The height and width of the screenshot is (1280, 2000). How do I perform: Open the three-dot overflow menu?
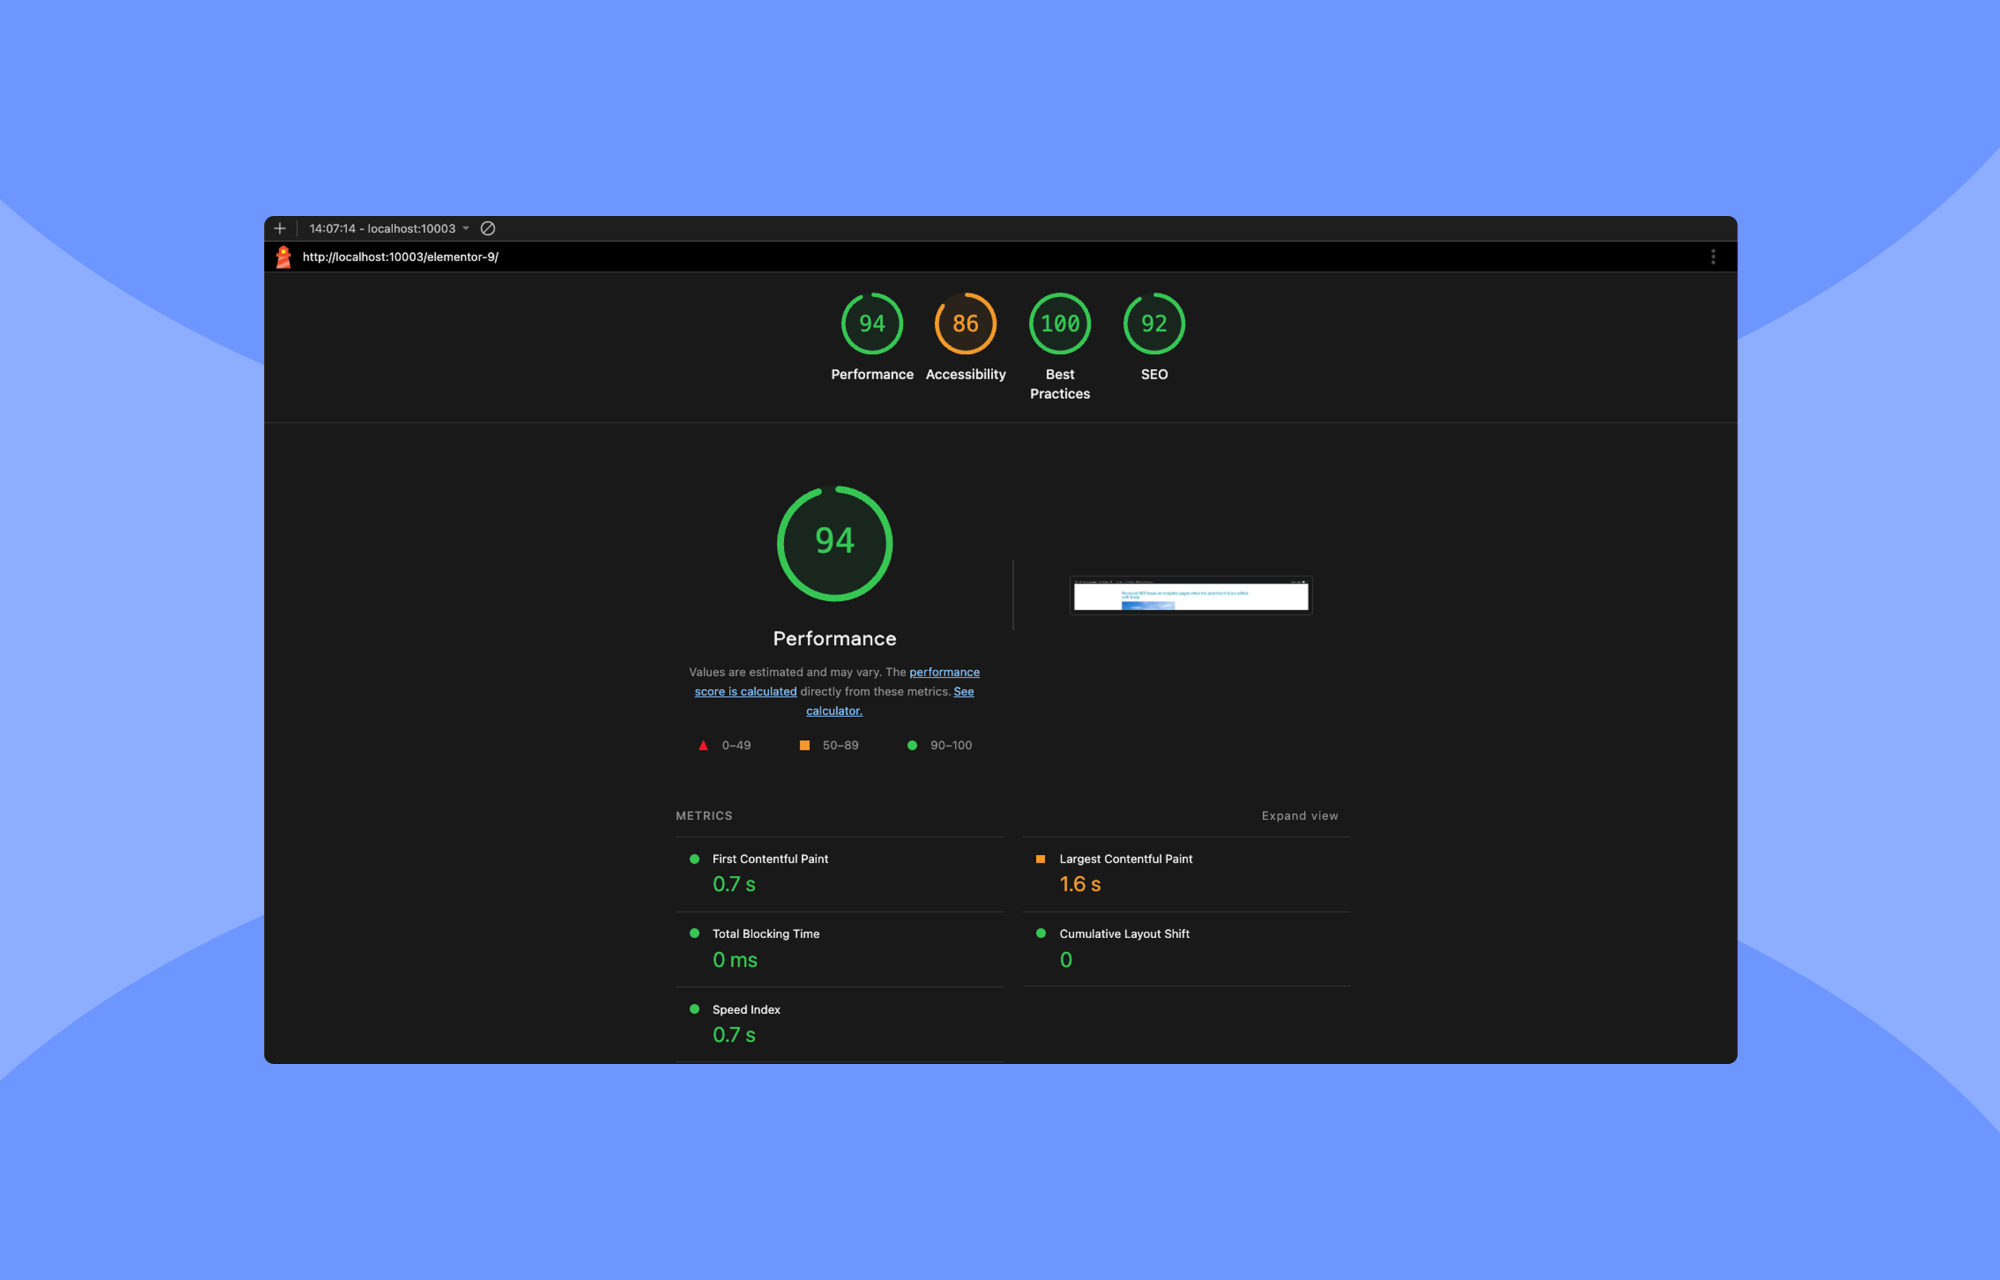[1714, 257]
